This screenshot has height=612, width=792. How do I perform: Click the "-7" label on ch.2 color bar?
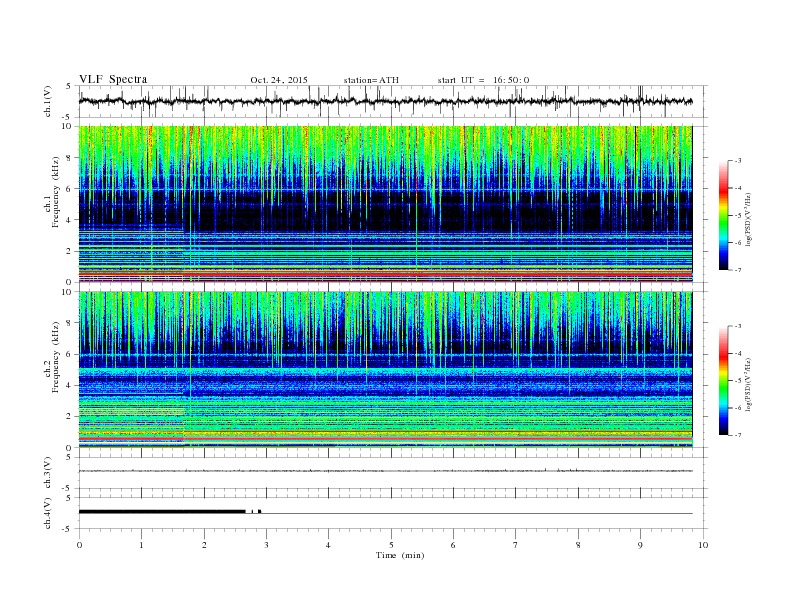737,435
